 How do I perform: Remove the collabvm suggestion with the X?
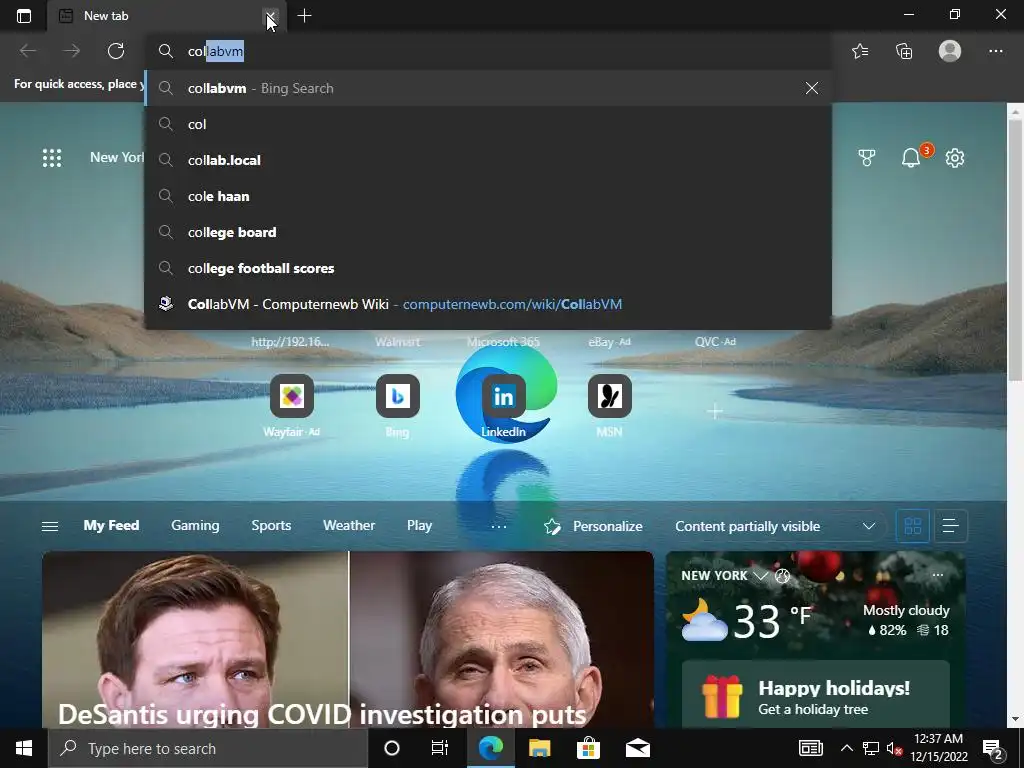pos(812,88)
